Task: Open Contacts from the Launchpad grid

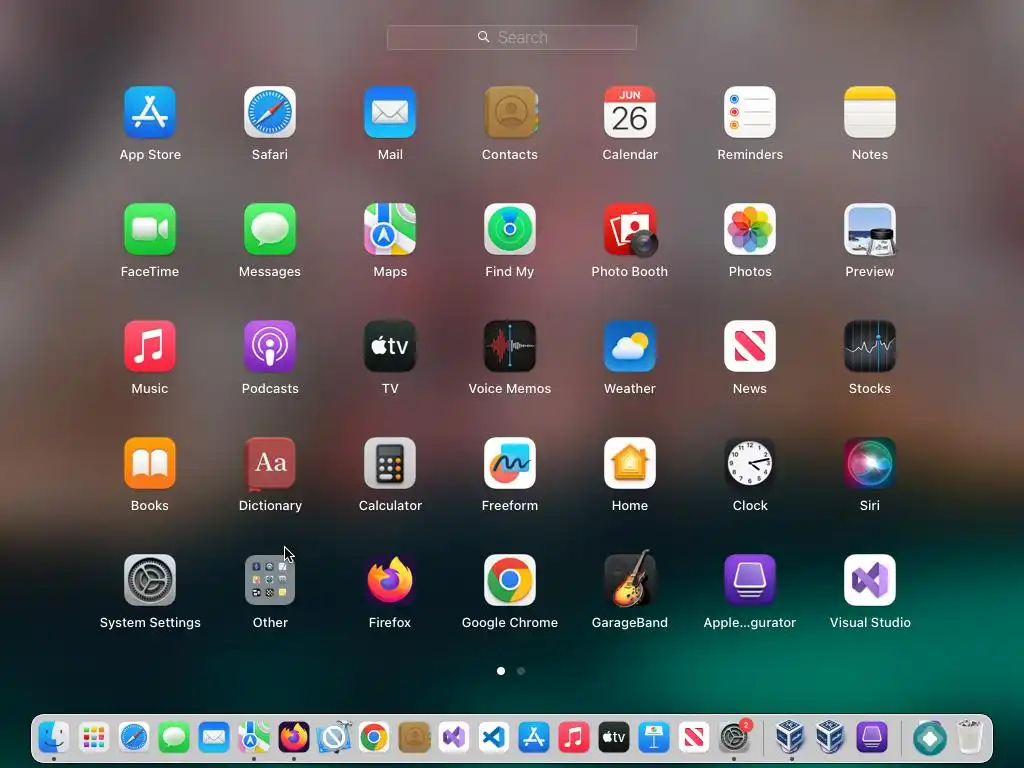Action: click(x=510, y=112)
